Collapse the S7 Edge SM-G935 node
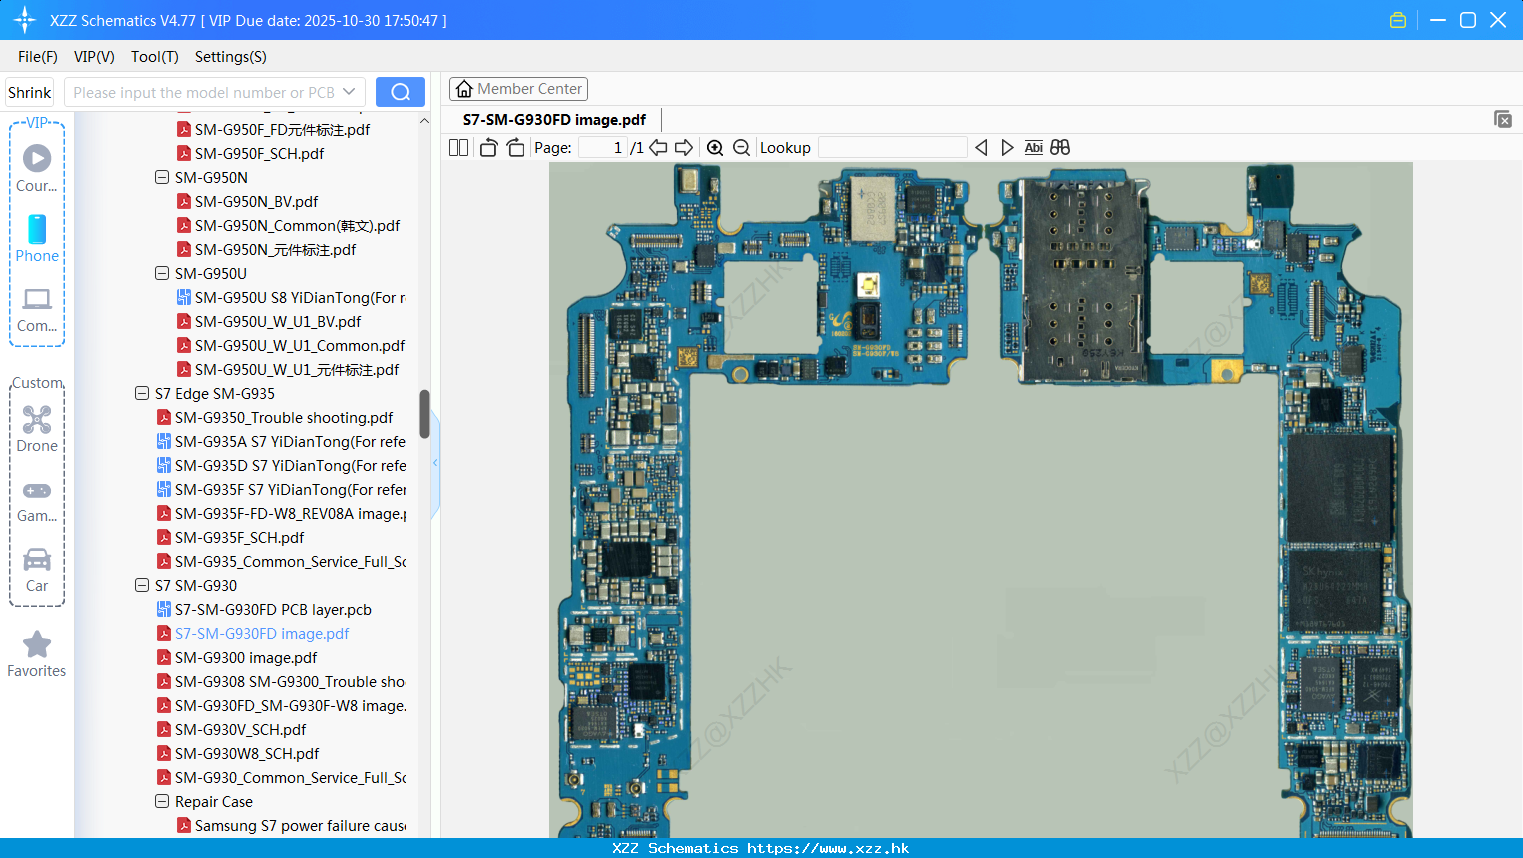 click(x=142, y=393)
